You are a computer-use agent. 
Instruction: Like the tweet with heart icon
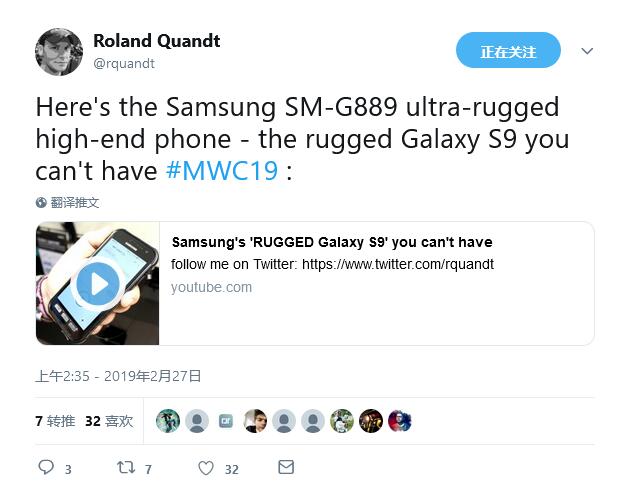206,468
